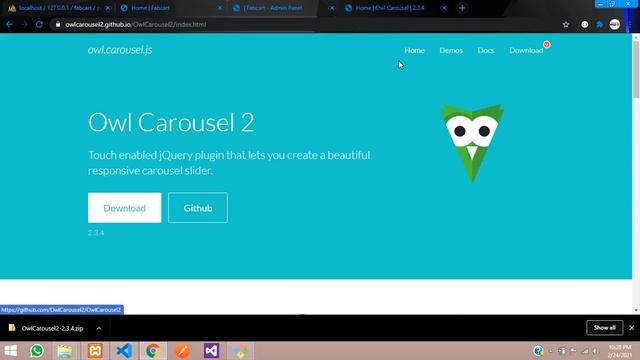
Task: Click the white Download button
Action: coord(124,208)
